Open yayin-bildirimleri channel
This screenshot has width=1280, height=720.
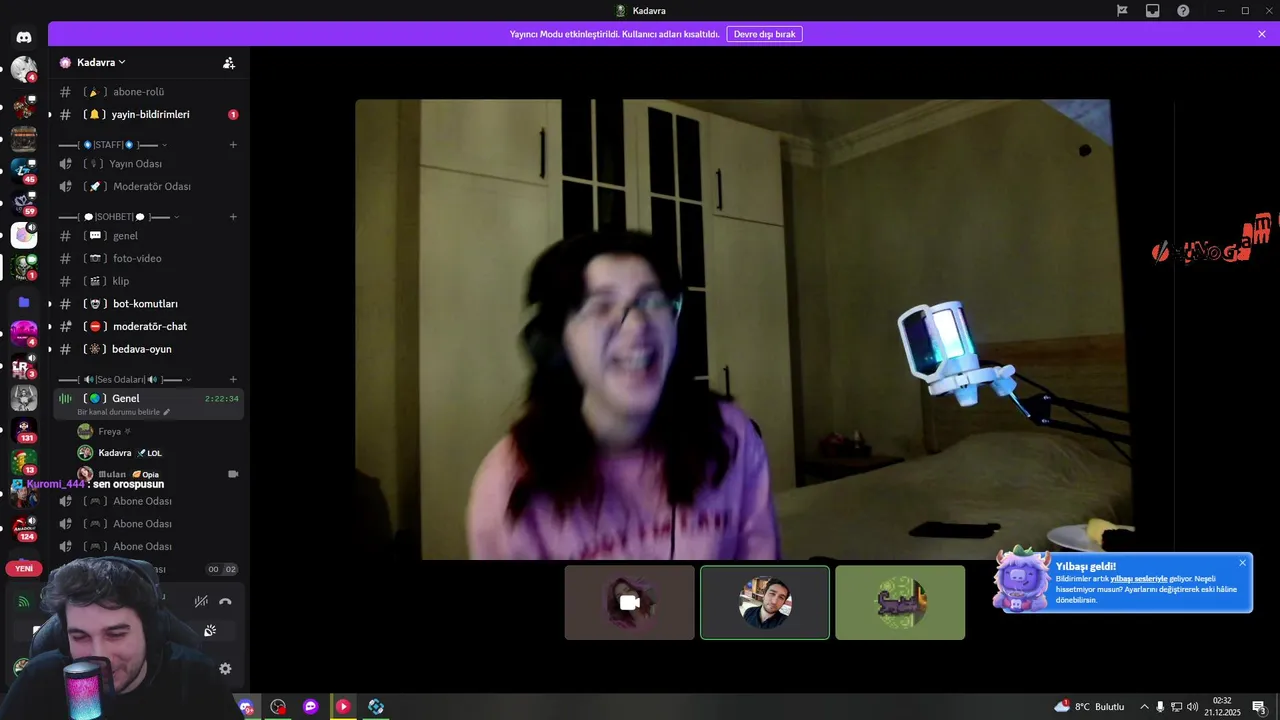[x=148, y=115]
